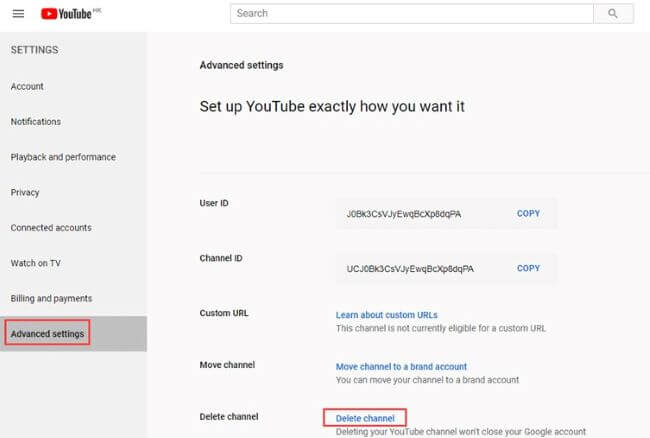Click the Delete channel row label
The image size is (650, 438).
tap(229, 416)
